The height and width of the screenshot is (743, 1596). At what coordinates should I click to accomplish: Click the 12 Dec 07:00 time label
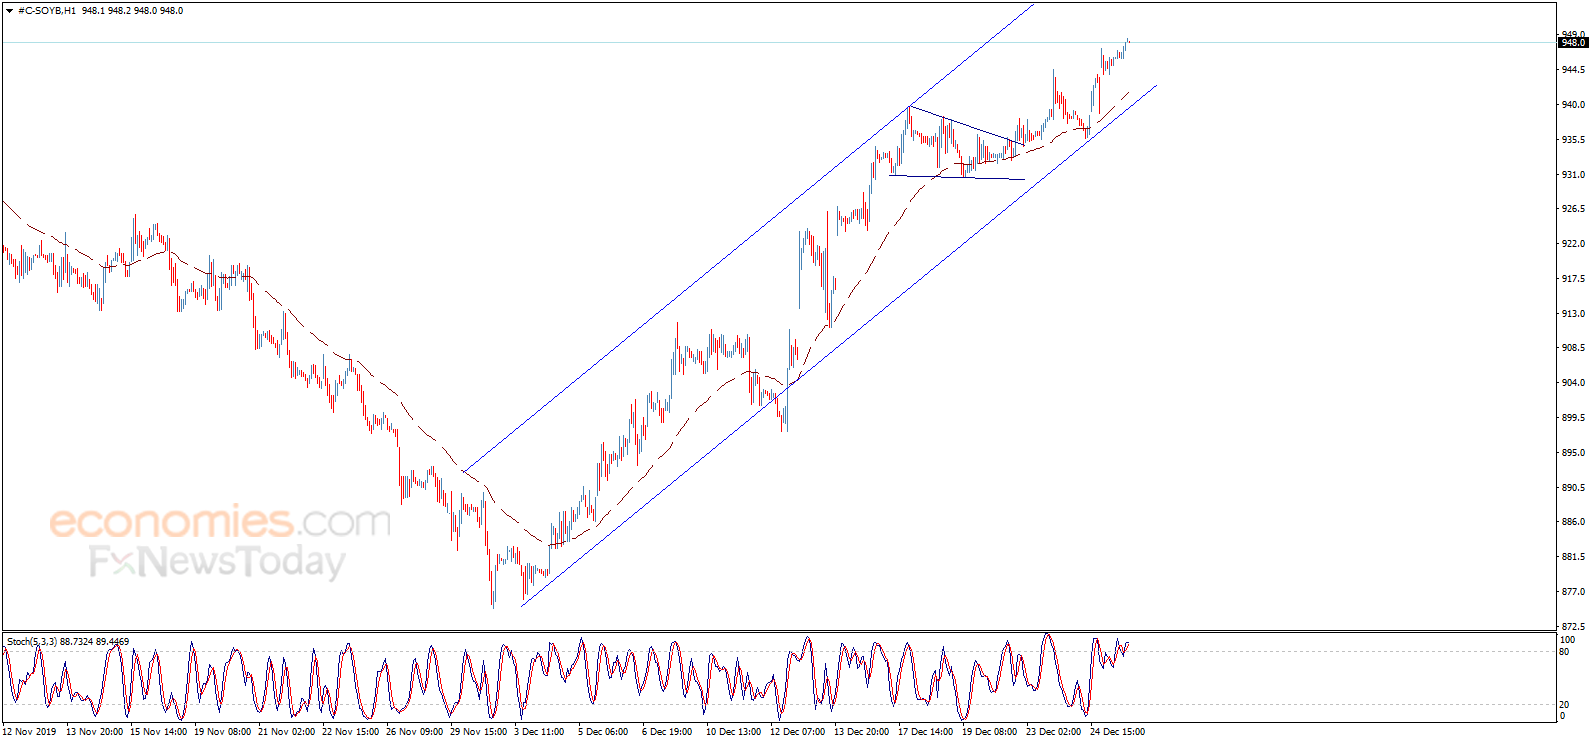click(x=798, y=732)
